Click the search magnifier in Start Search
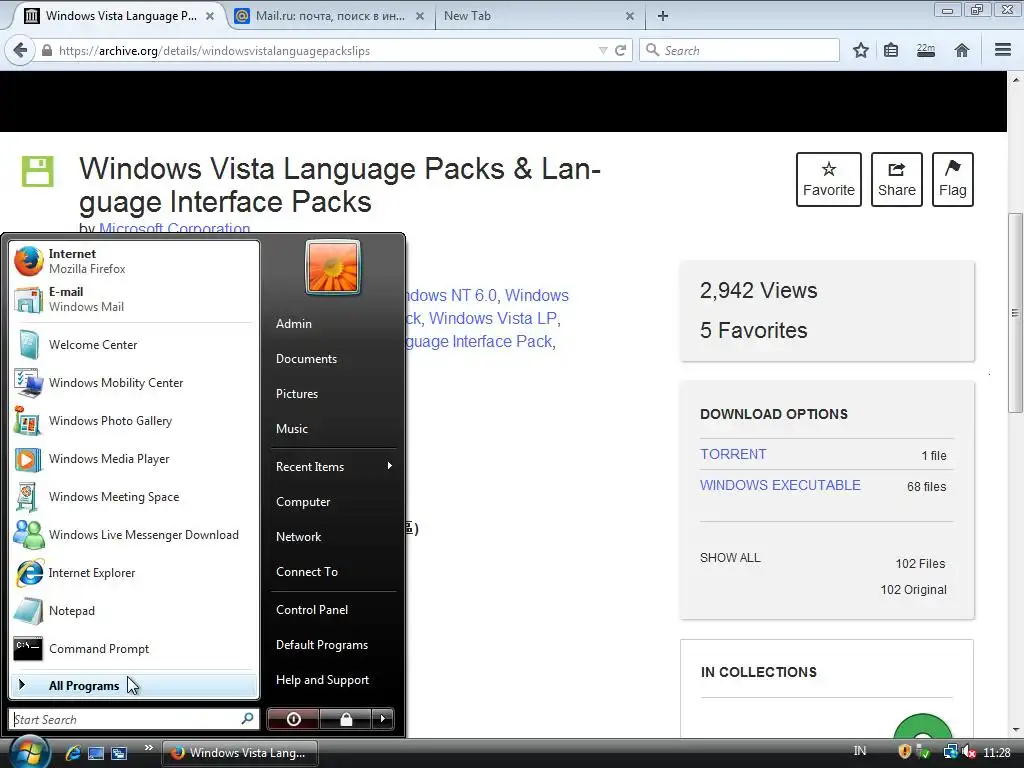 [248, 718]
